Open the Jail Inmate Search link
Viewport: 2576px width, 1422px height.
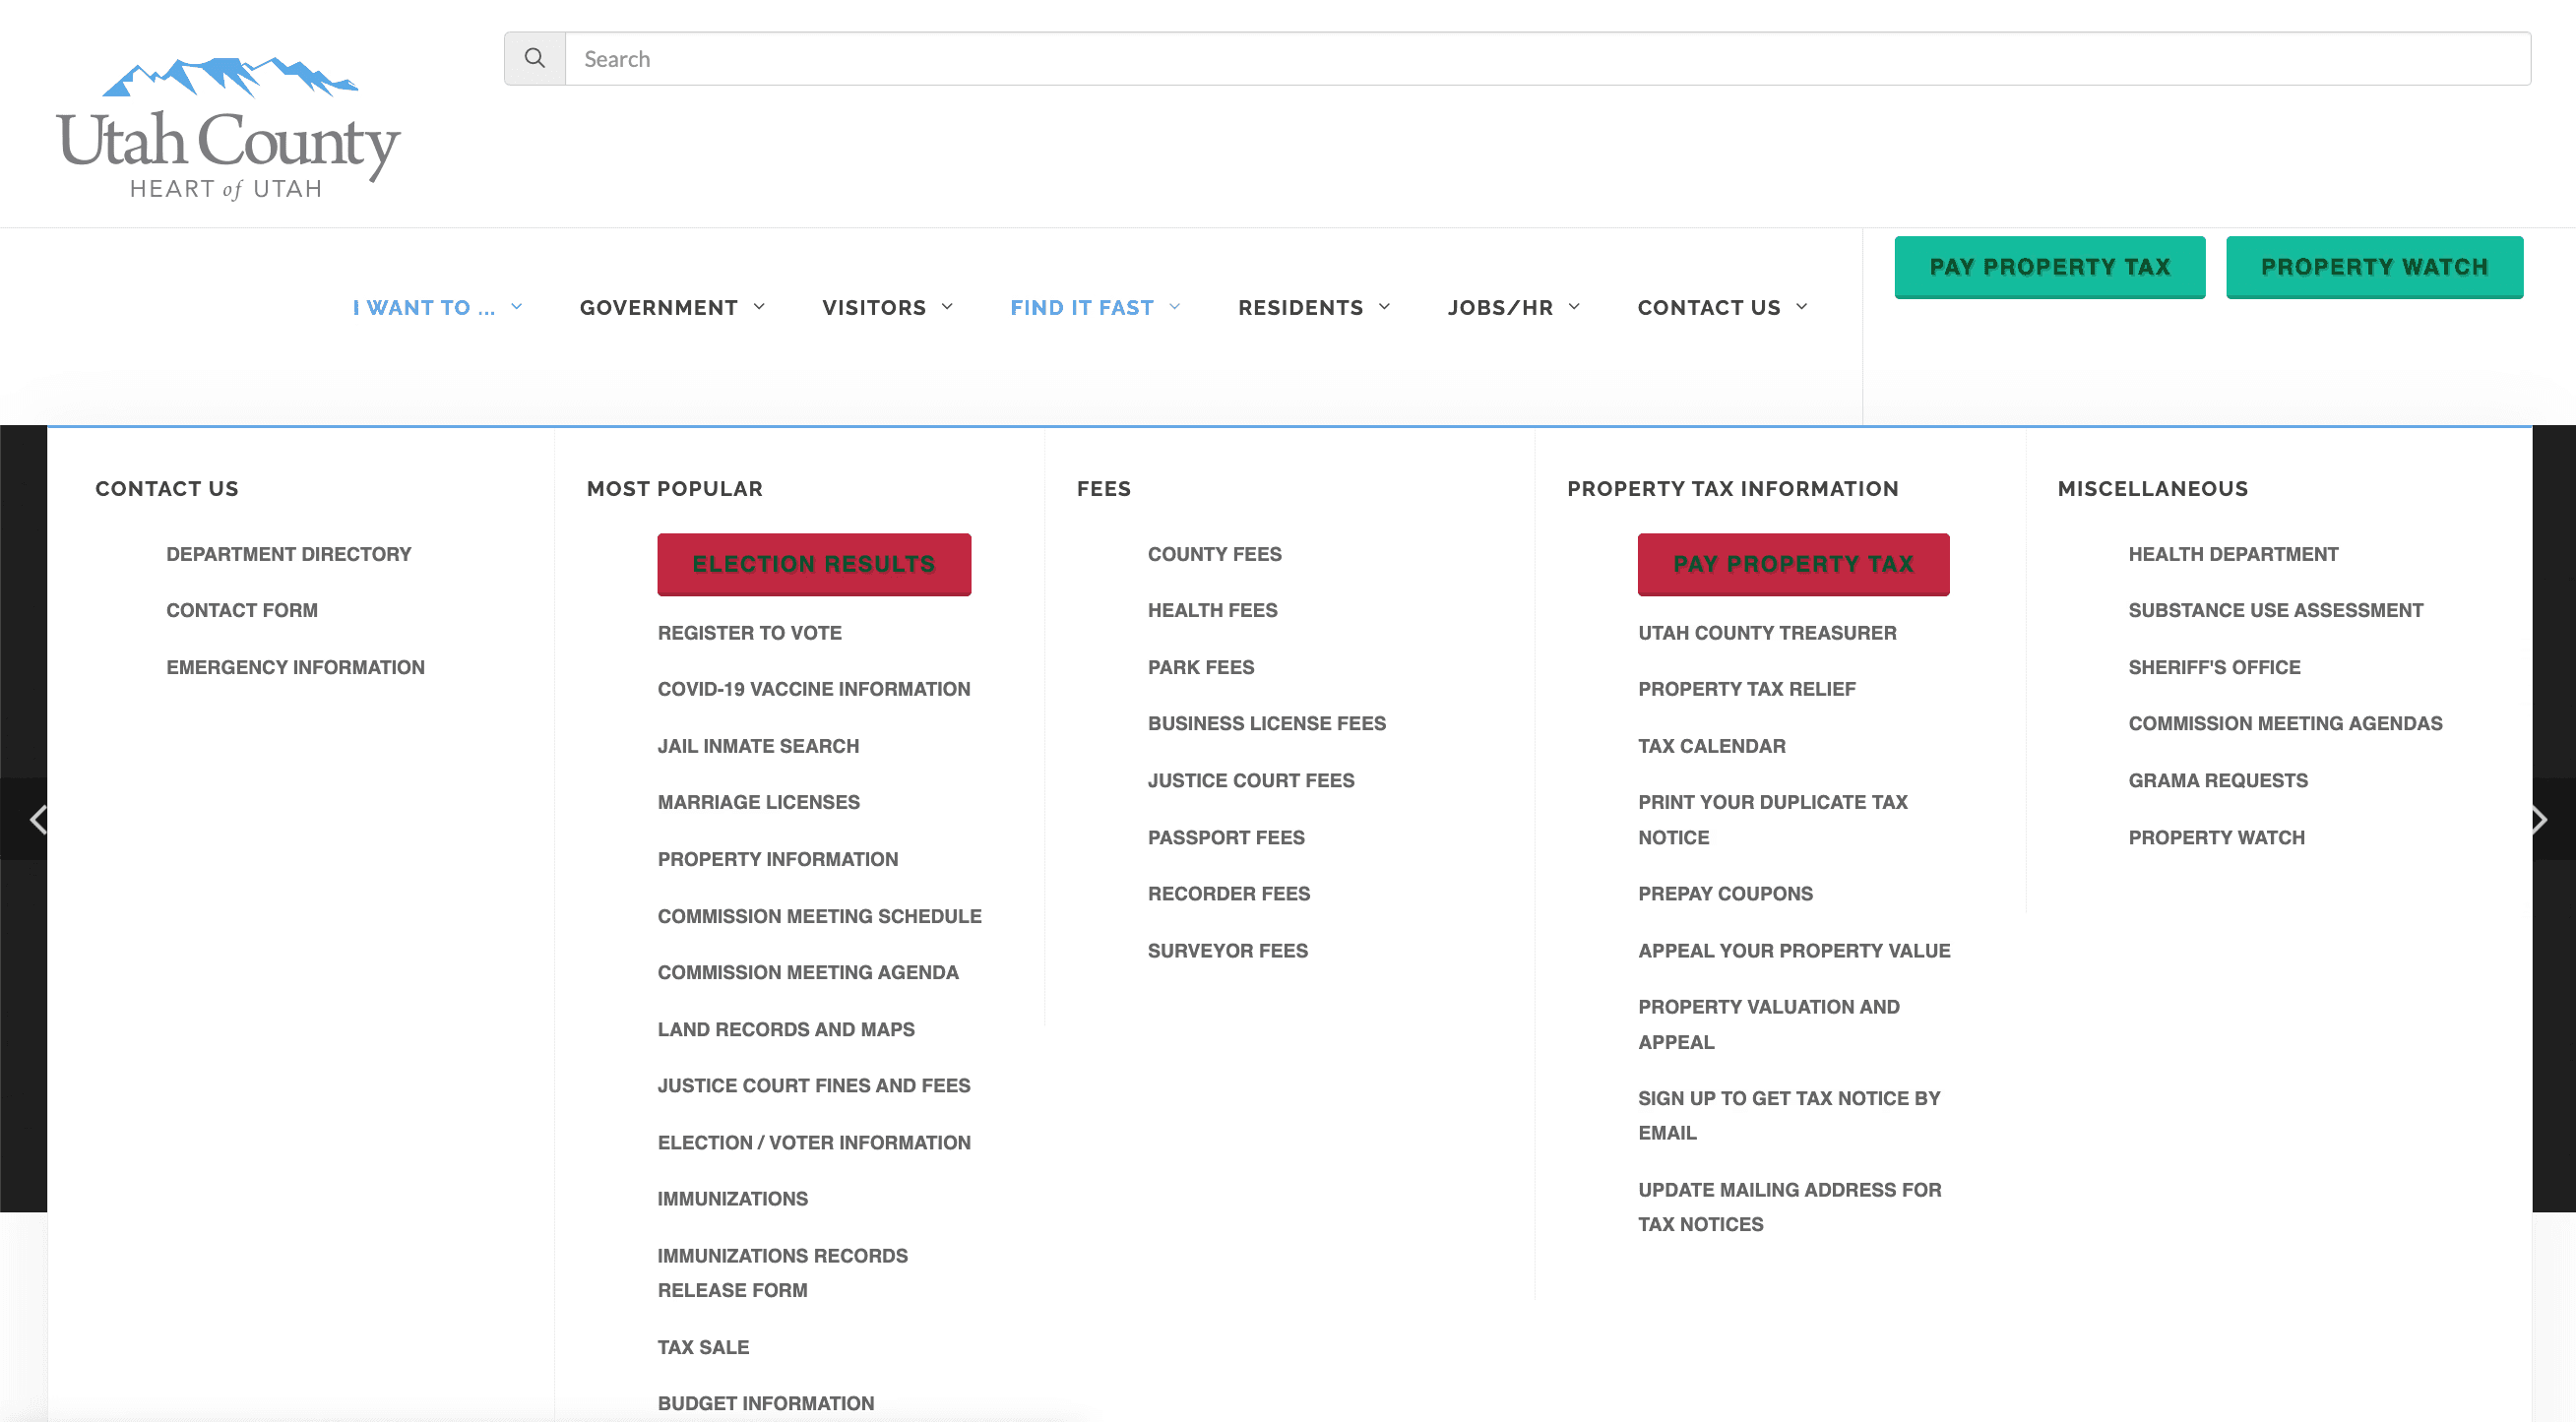[758, 746]
